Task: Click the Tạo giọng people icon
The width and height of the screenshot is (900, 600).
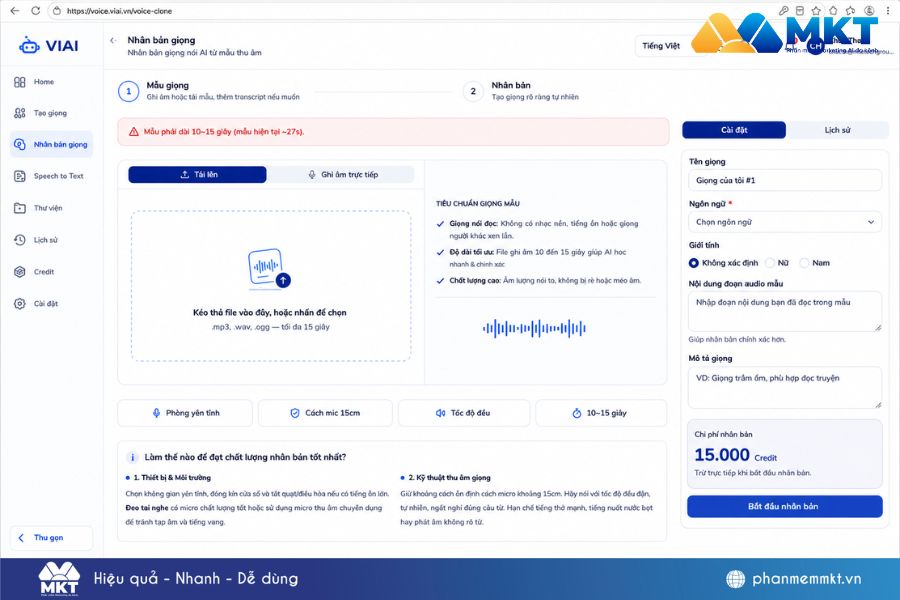Action: pyautogui.click(x=20, y=113)
